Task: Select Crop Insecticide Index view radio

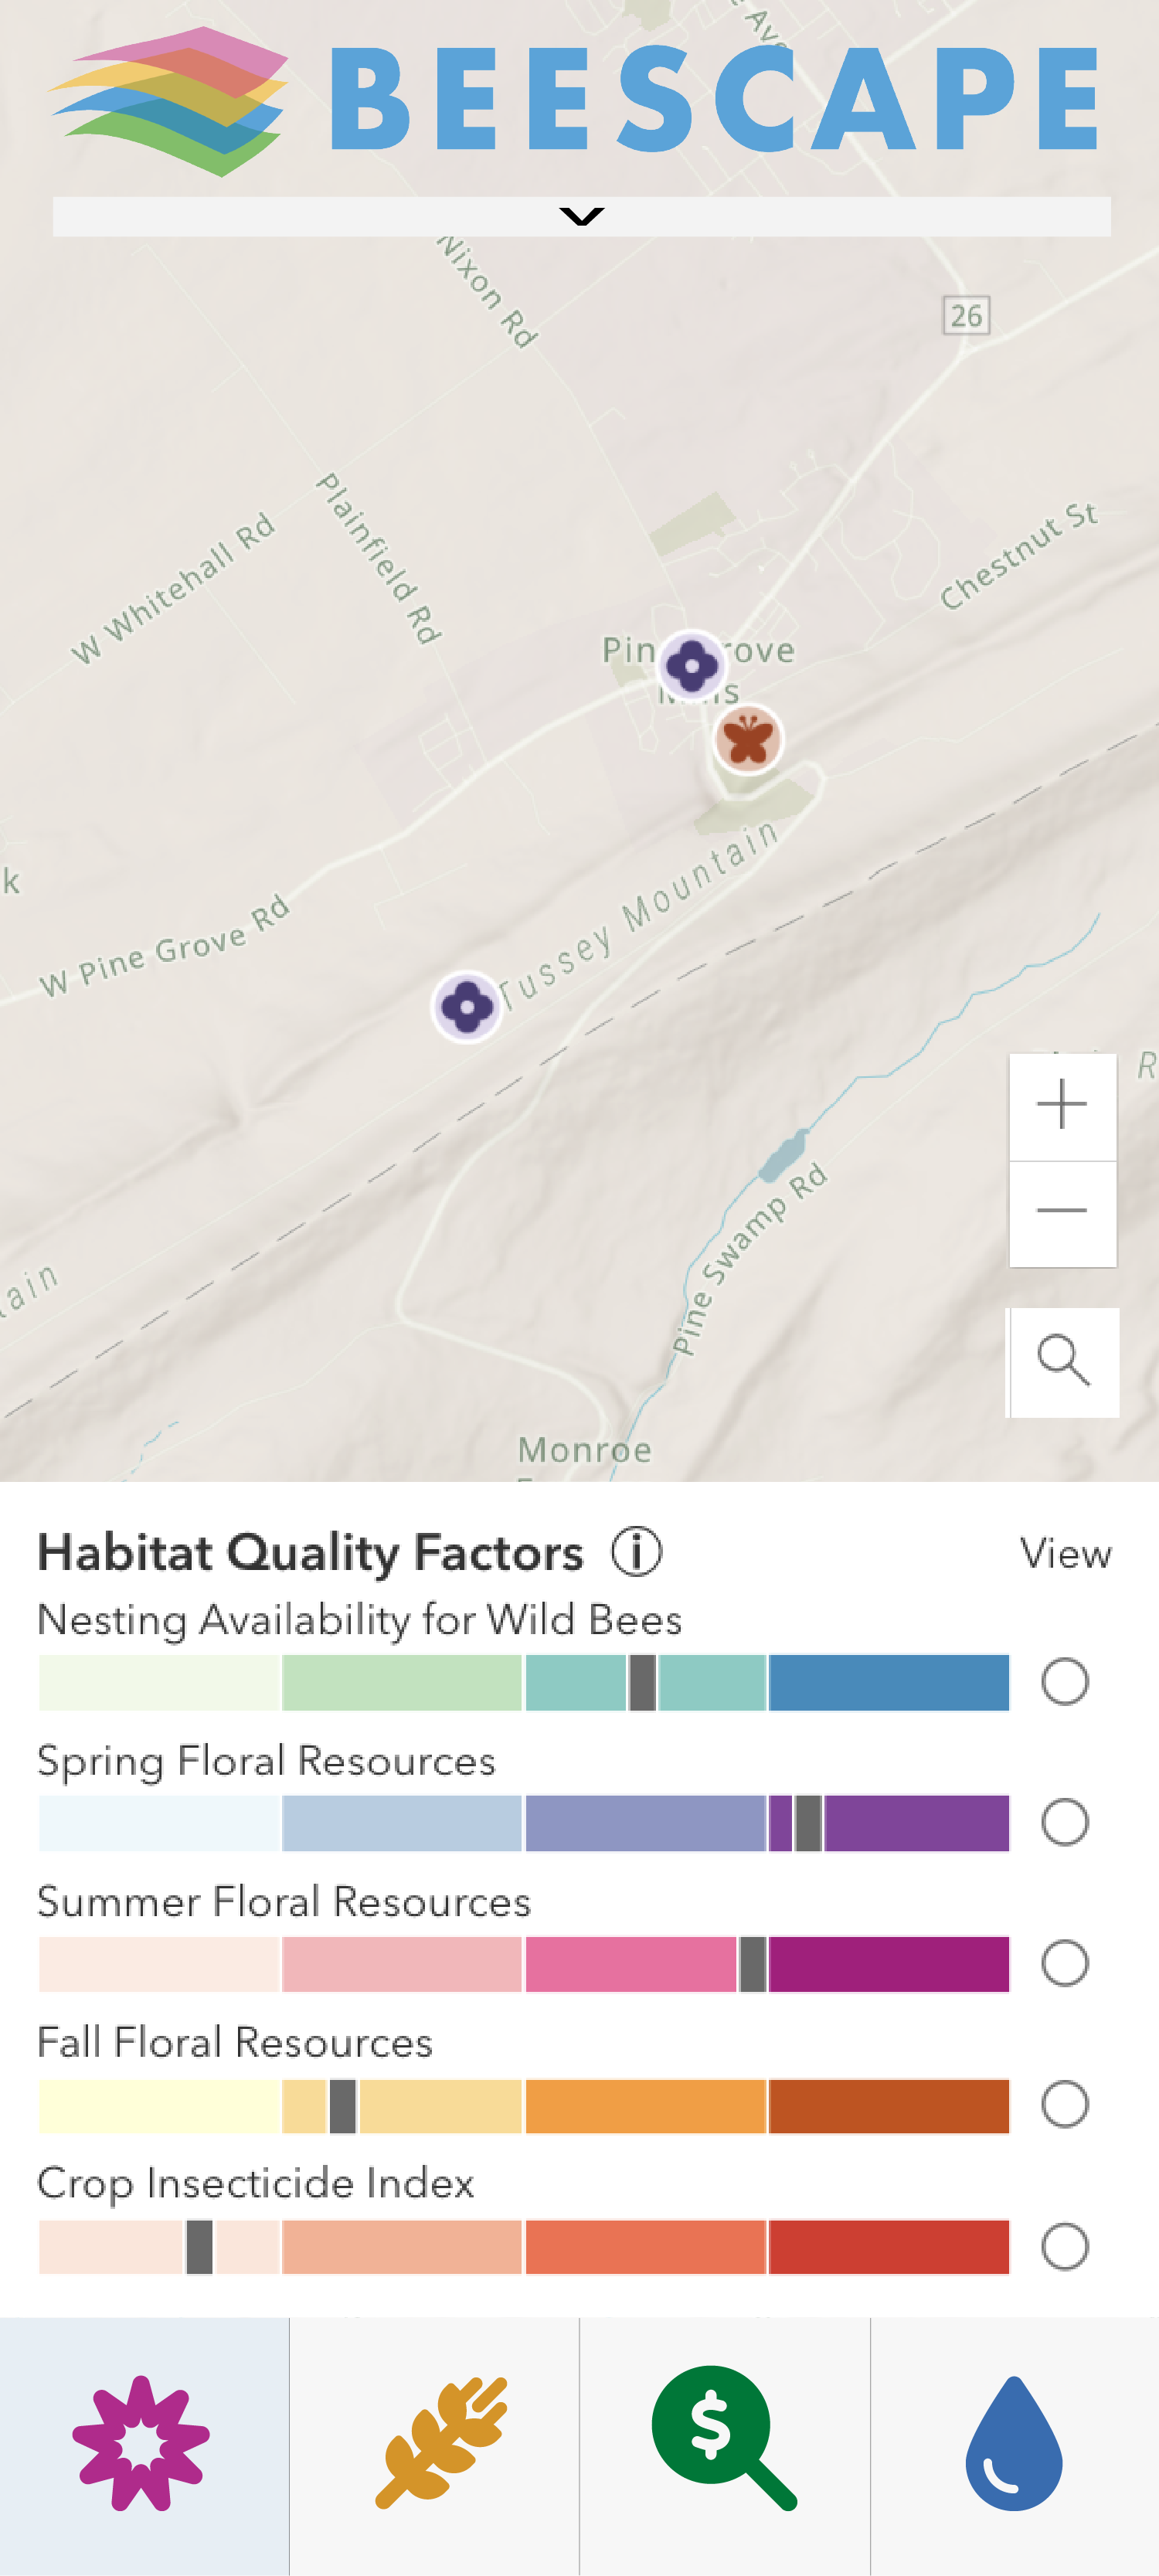Action: pyautogui.click(x=1065, y=2246)
